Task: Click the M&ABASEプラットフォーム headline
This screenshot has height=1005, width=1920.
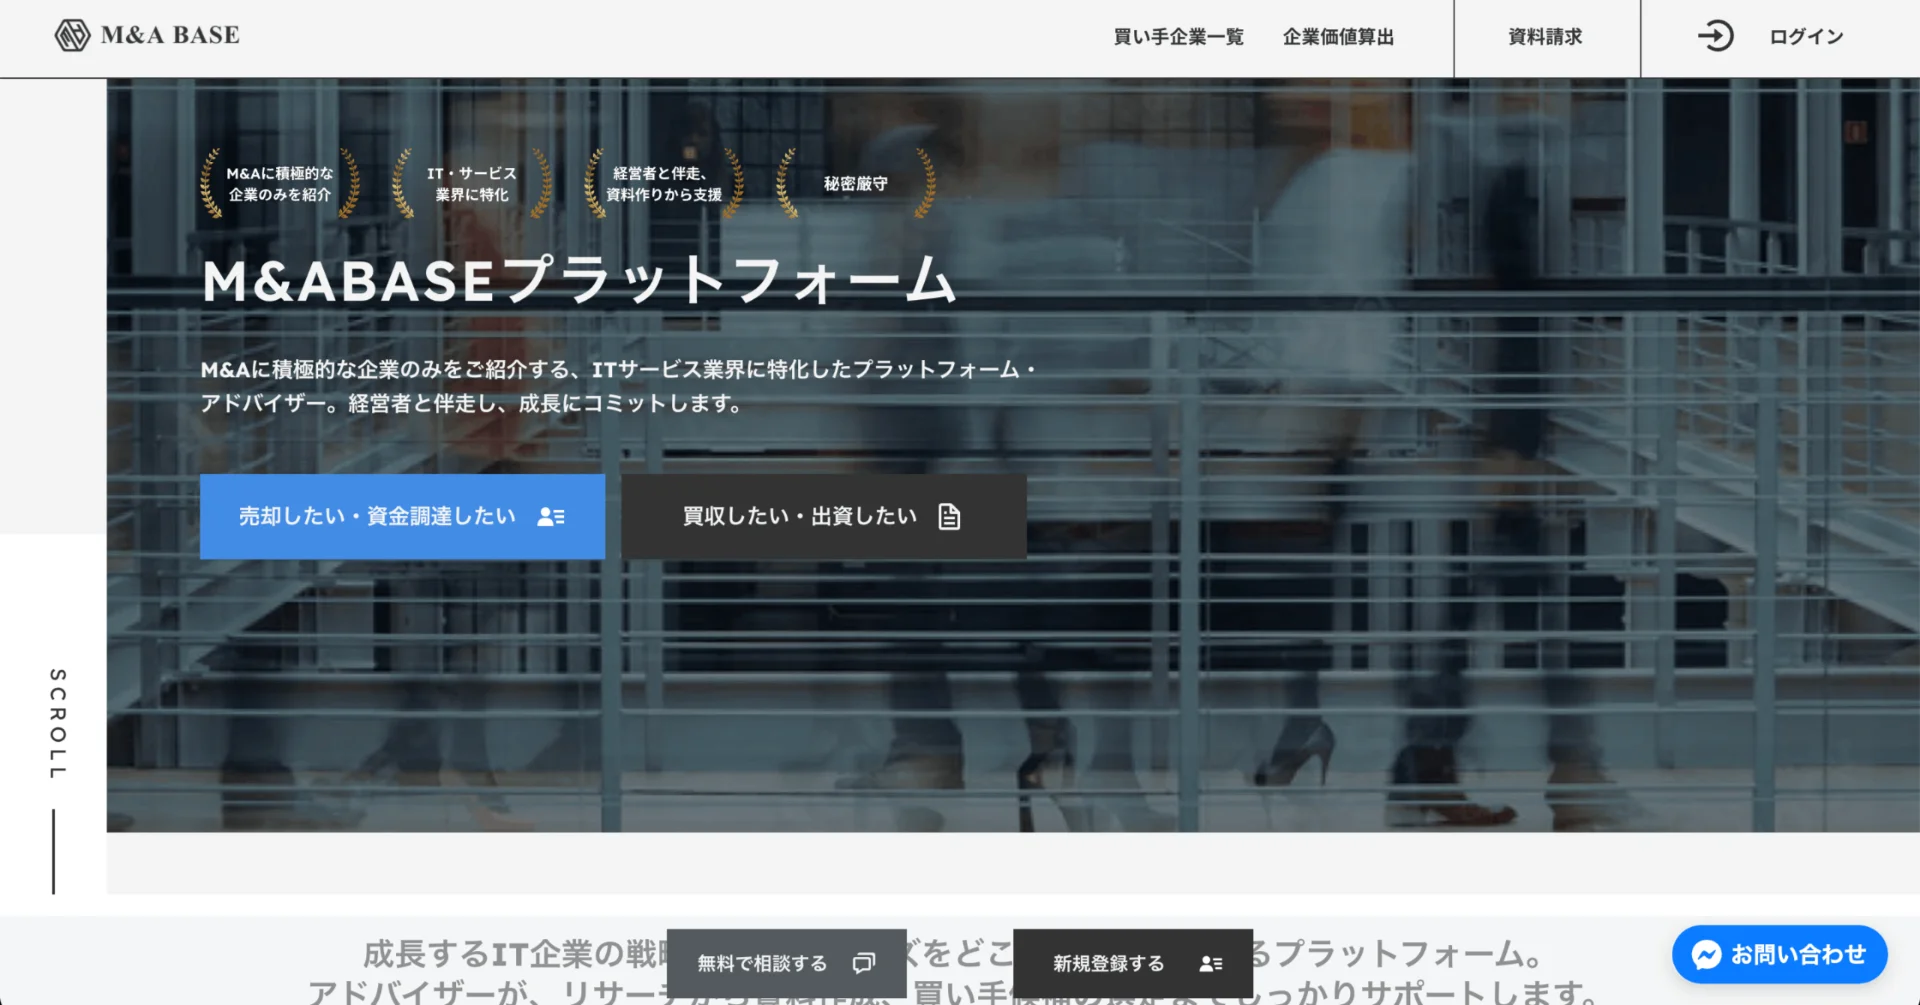Action: [x=579, y=280]
